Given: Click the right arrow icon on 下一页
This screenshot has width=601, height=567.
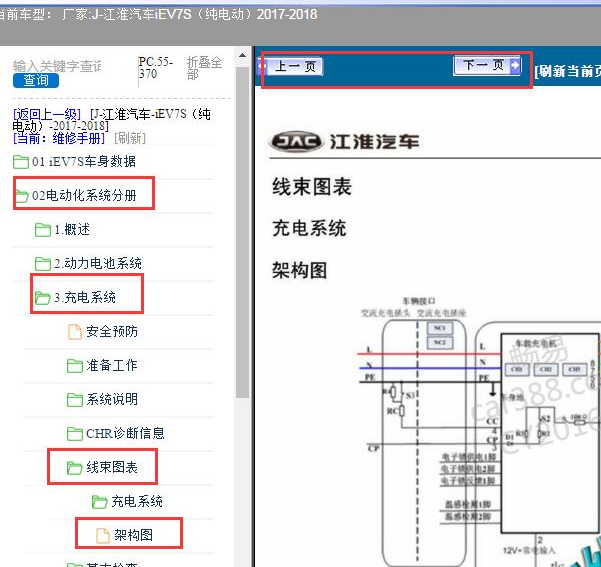Looking at the screenshot, I should (x=515, y=65).
